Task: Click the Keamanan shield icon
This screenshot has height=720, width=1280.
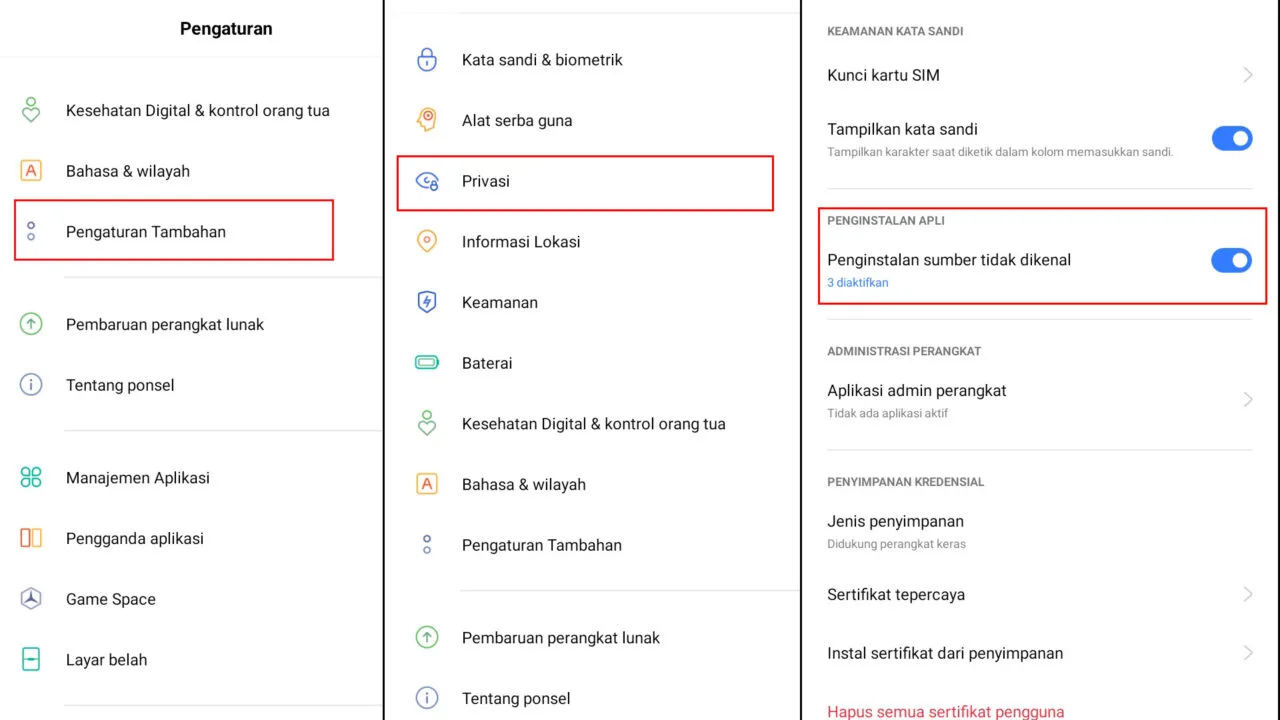Action: point(427,302)
